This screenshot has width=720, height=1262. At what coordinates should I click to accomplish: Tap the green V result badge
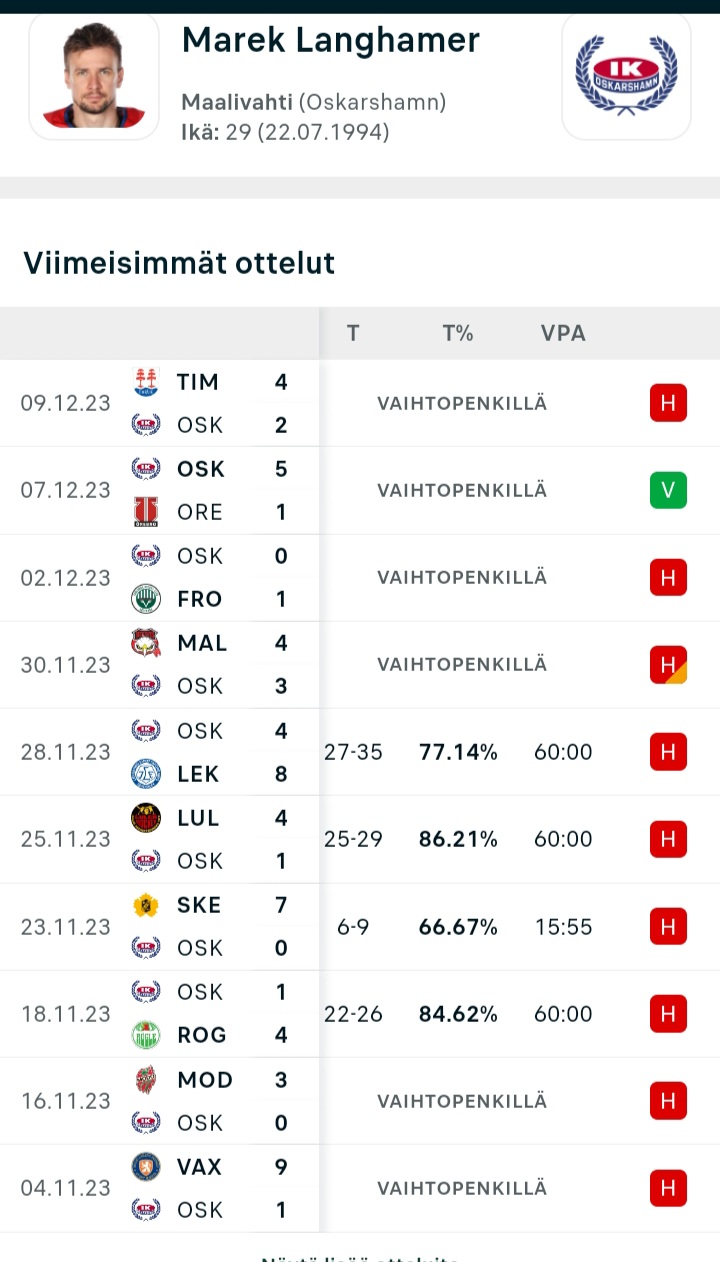pyautogui.click(x=668, y=490)
